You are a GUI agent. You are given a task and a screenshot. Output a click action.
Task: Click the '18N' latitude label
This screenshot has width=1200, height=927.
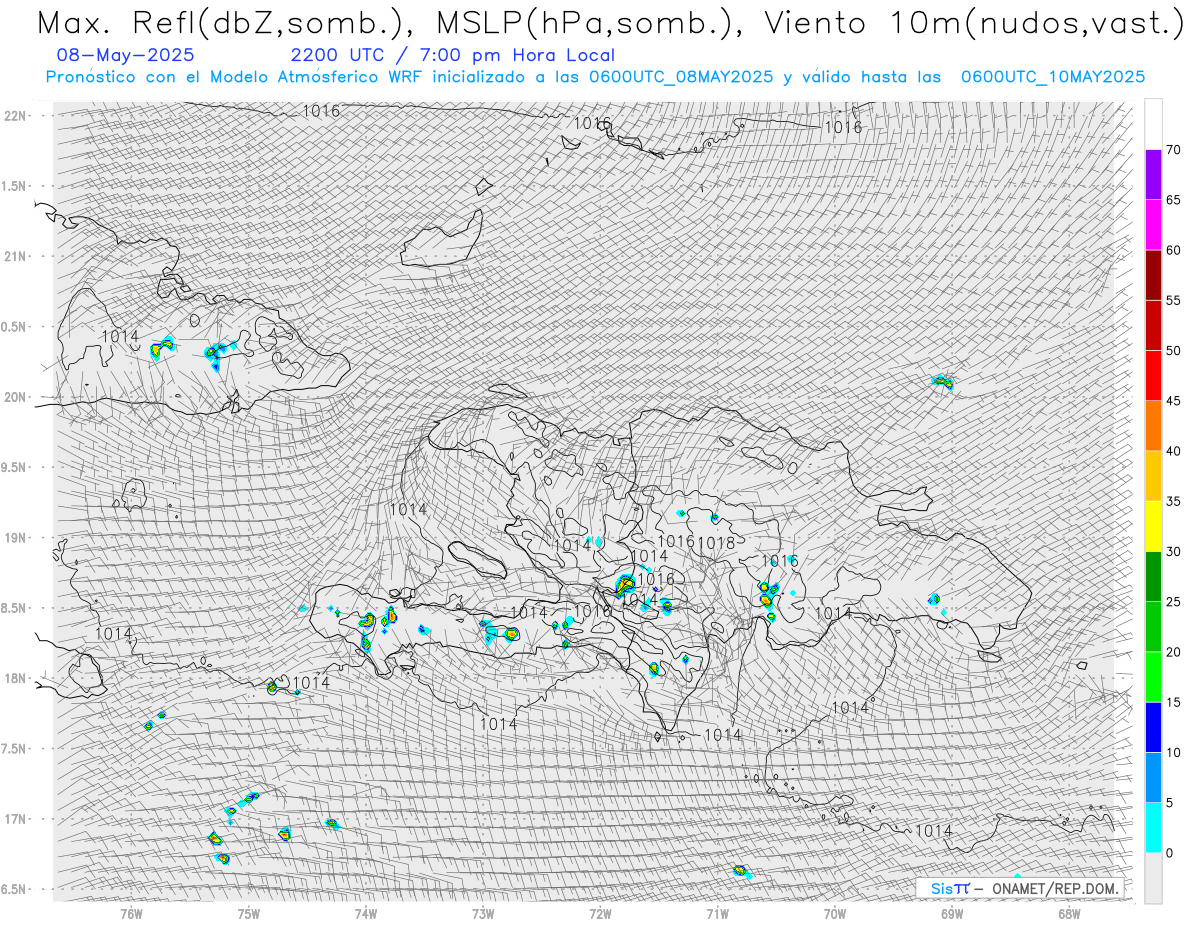click(x=15, y=678)
